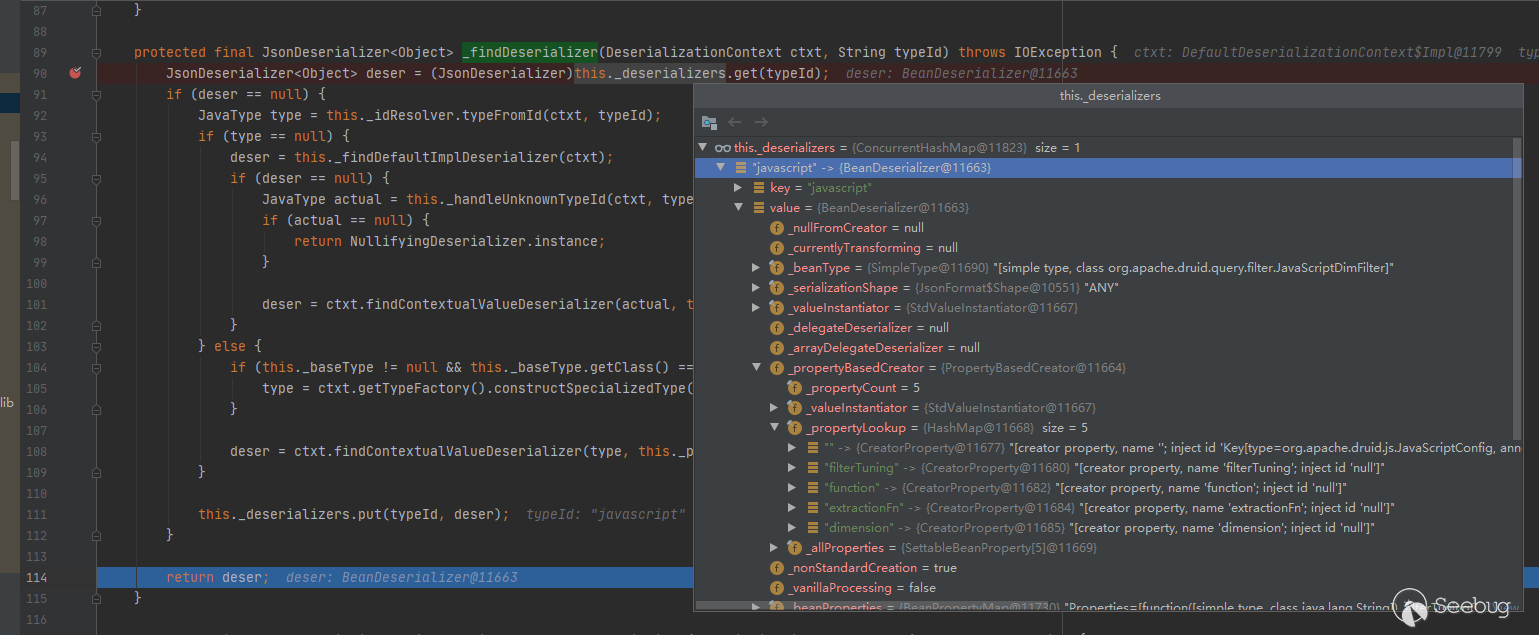Image resolution: width=1539 pixels, height=635 pixels.
Task: Expand the key = "javascript" node
Action: click(738, 188)
